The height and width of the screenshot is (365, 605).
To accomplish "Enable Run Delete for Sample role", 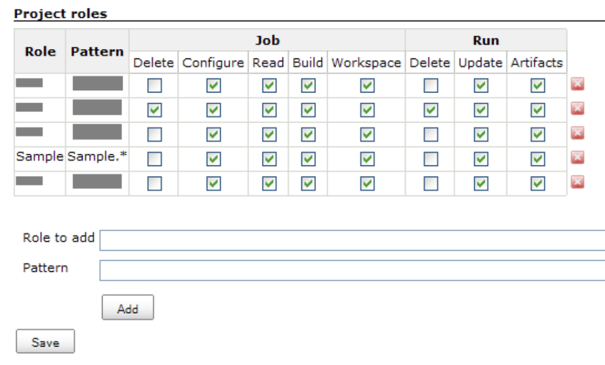I will click(431, 159).
